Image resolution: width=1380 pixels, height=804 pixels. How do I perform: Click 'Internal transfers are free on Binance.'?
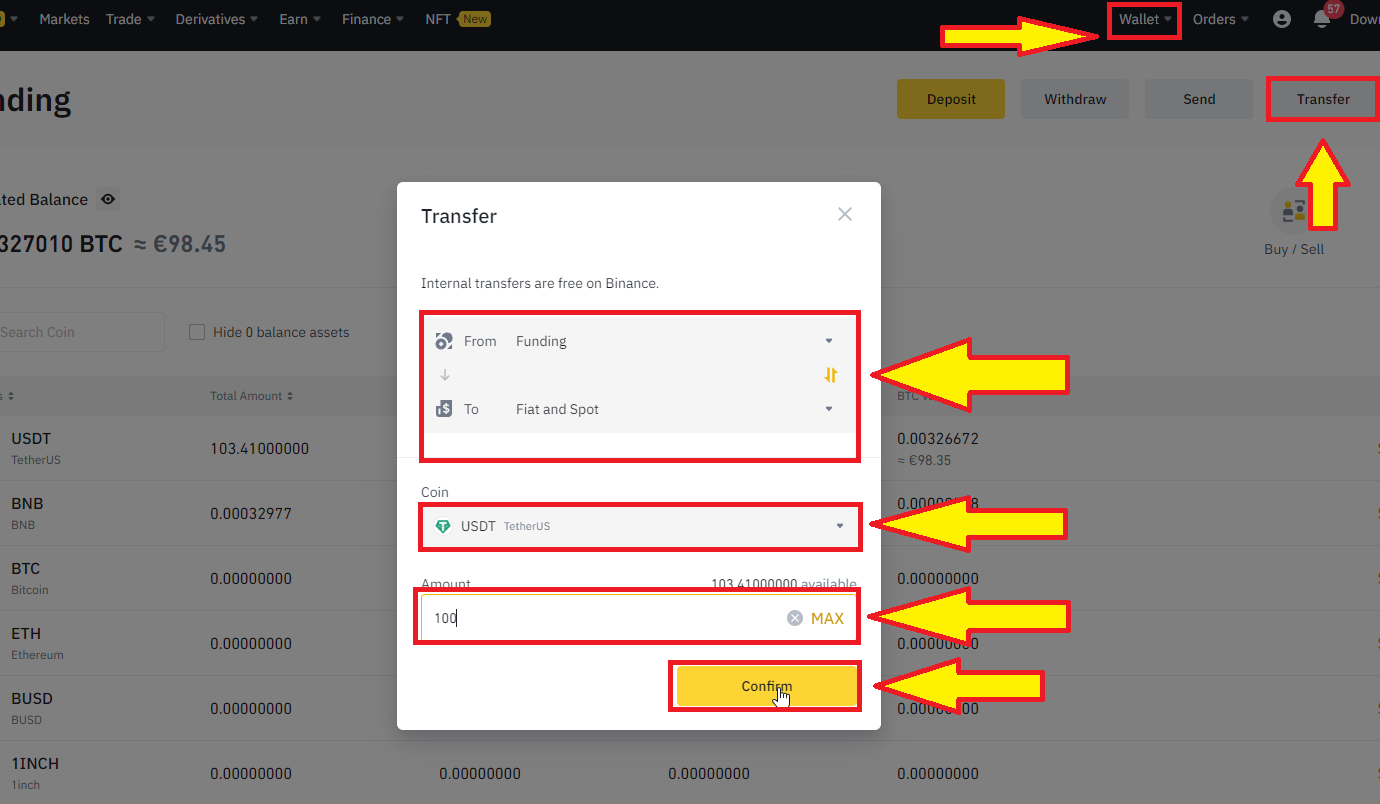point(540,283)
